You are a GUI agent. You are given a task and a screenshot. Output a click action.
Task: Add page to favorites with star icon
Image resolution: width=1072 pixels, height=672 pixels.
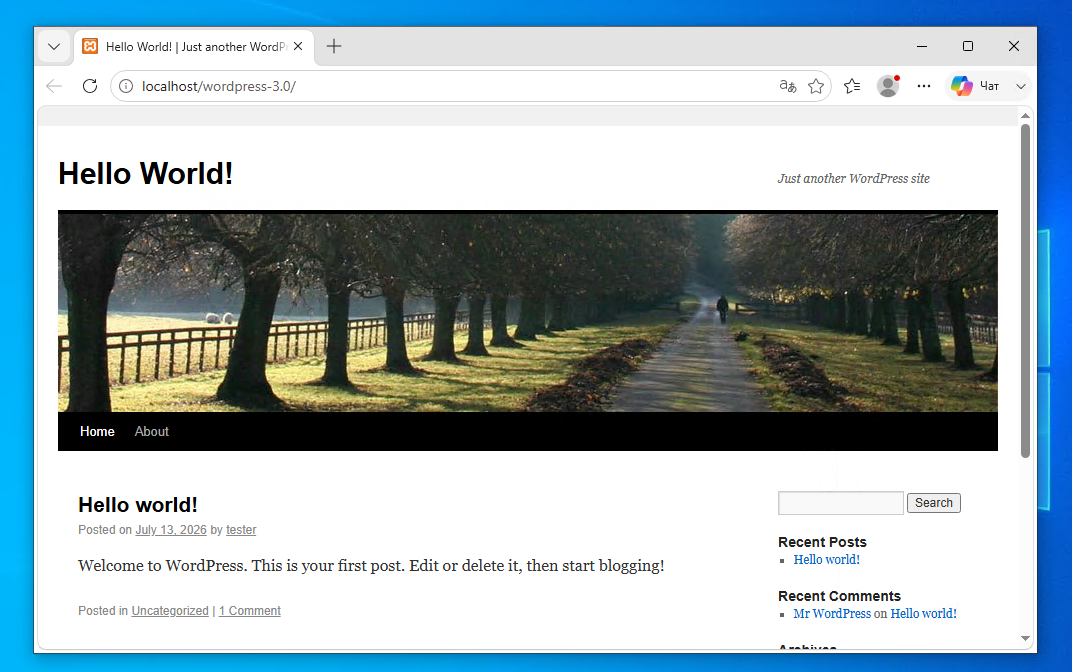pos(816,86)
